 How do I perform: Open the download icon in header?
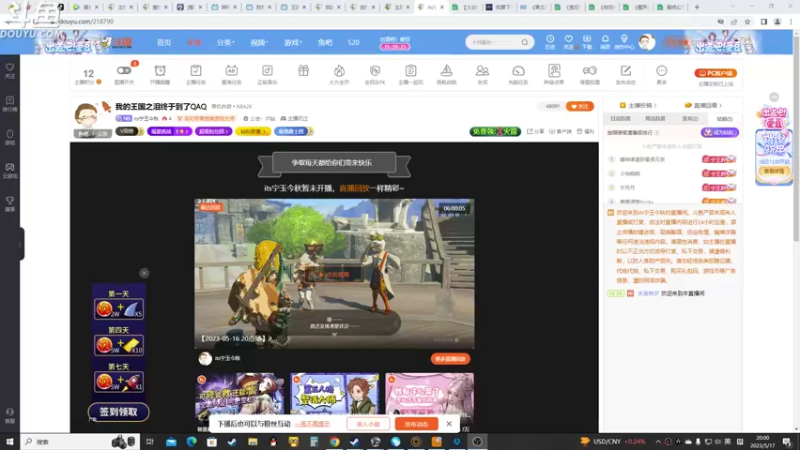click(x=587, y=42)
